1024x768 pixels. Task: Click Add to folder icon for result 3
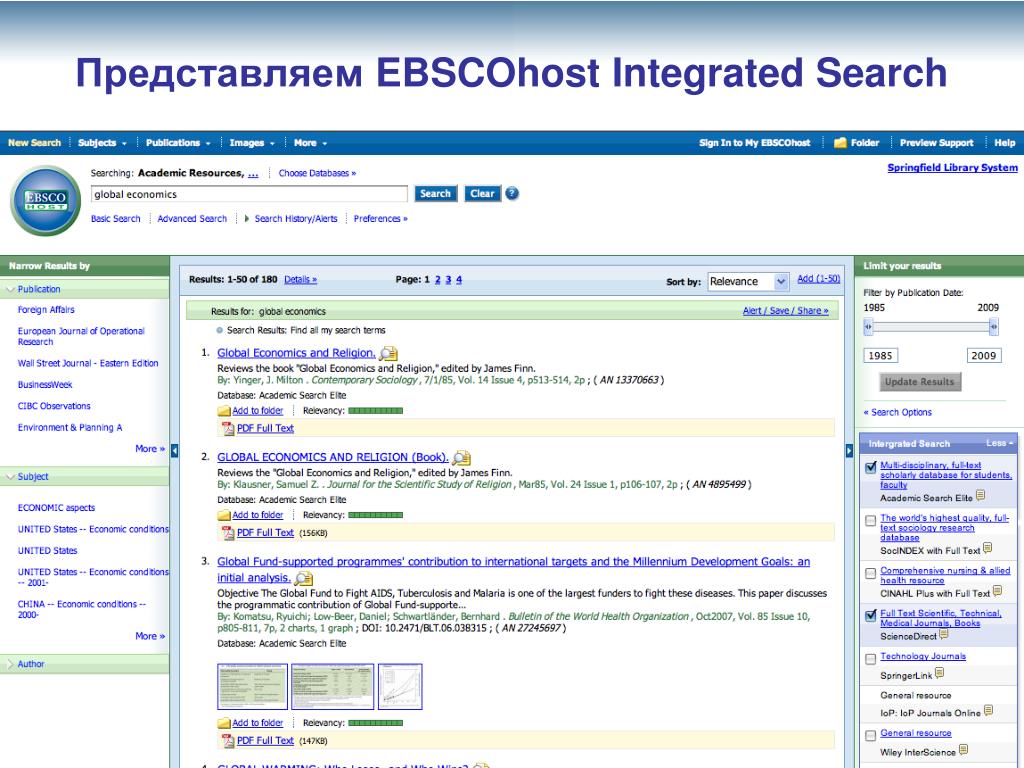pos(224,723)
